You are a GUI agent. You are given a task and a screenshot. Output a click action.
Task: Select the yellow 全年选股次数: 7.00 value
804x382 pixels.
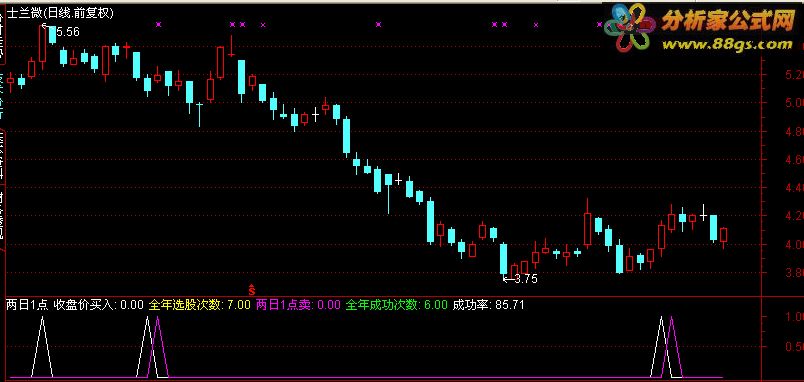(x=199, y=306)
